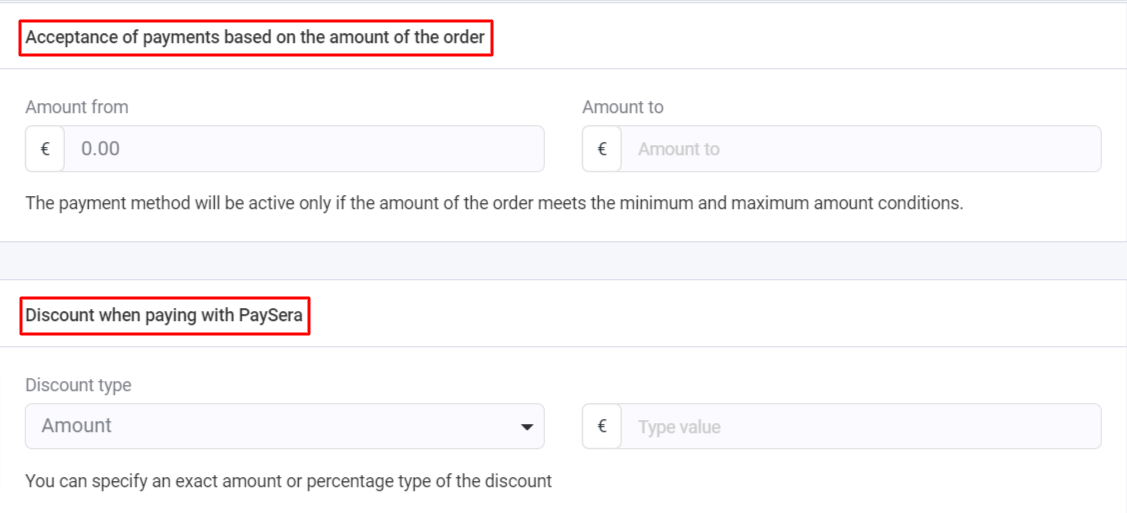
Task: Click 'Acceptance of payments based on amount' heading
Action: pyautogui.click(x=255, y=38)
